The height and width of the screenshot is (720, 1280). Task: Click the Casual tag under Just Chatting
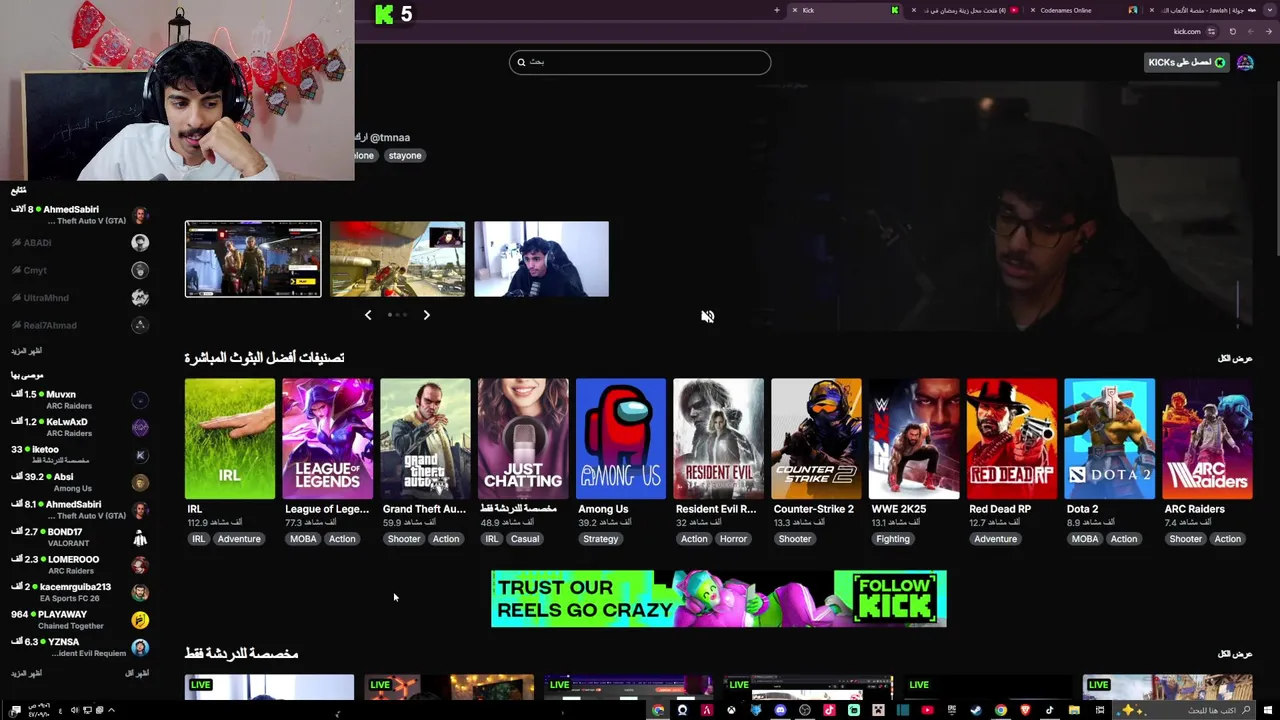tap(525, 539)
